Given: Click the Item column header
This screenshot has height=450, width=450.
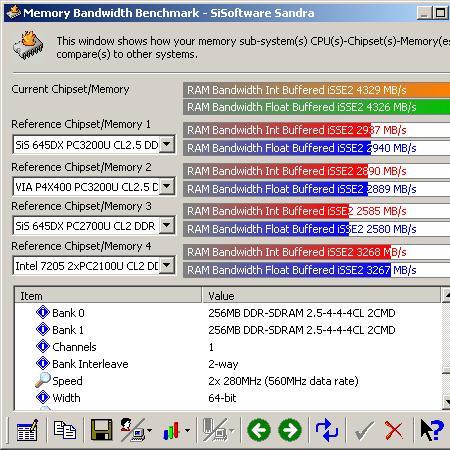Looking at the screenshot, I should [x=108, y=295].
